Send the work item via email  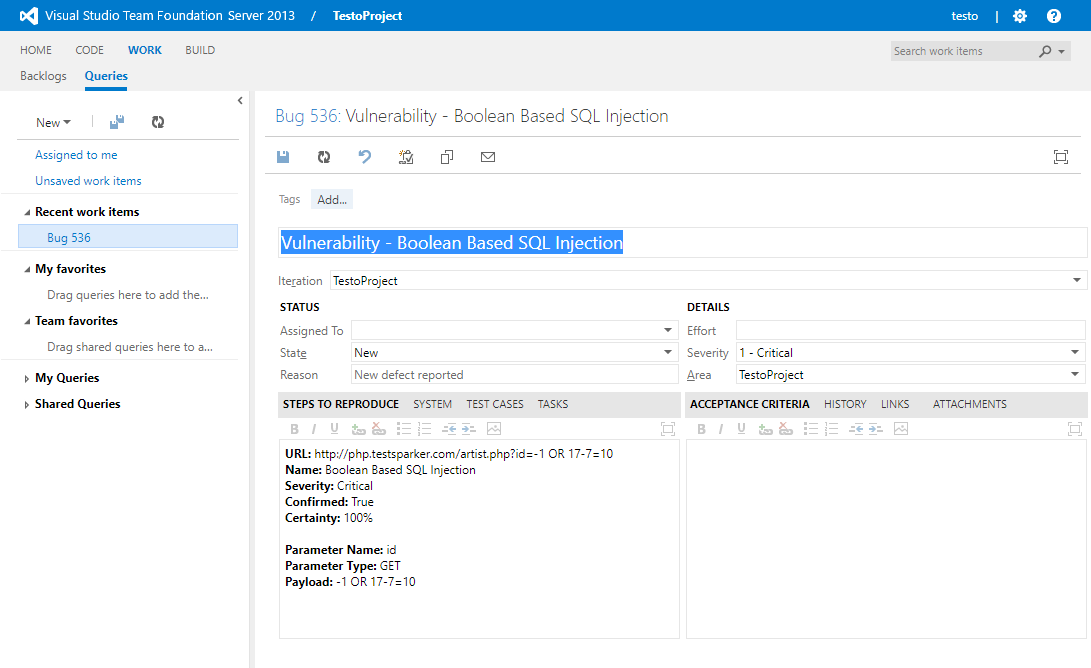[x=488, y=157]
